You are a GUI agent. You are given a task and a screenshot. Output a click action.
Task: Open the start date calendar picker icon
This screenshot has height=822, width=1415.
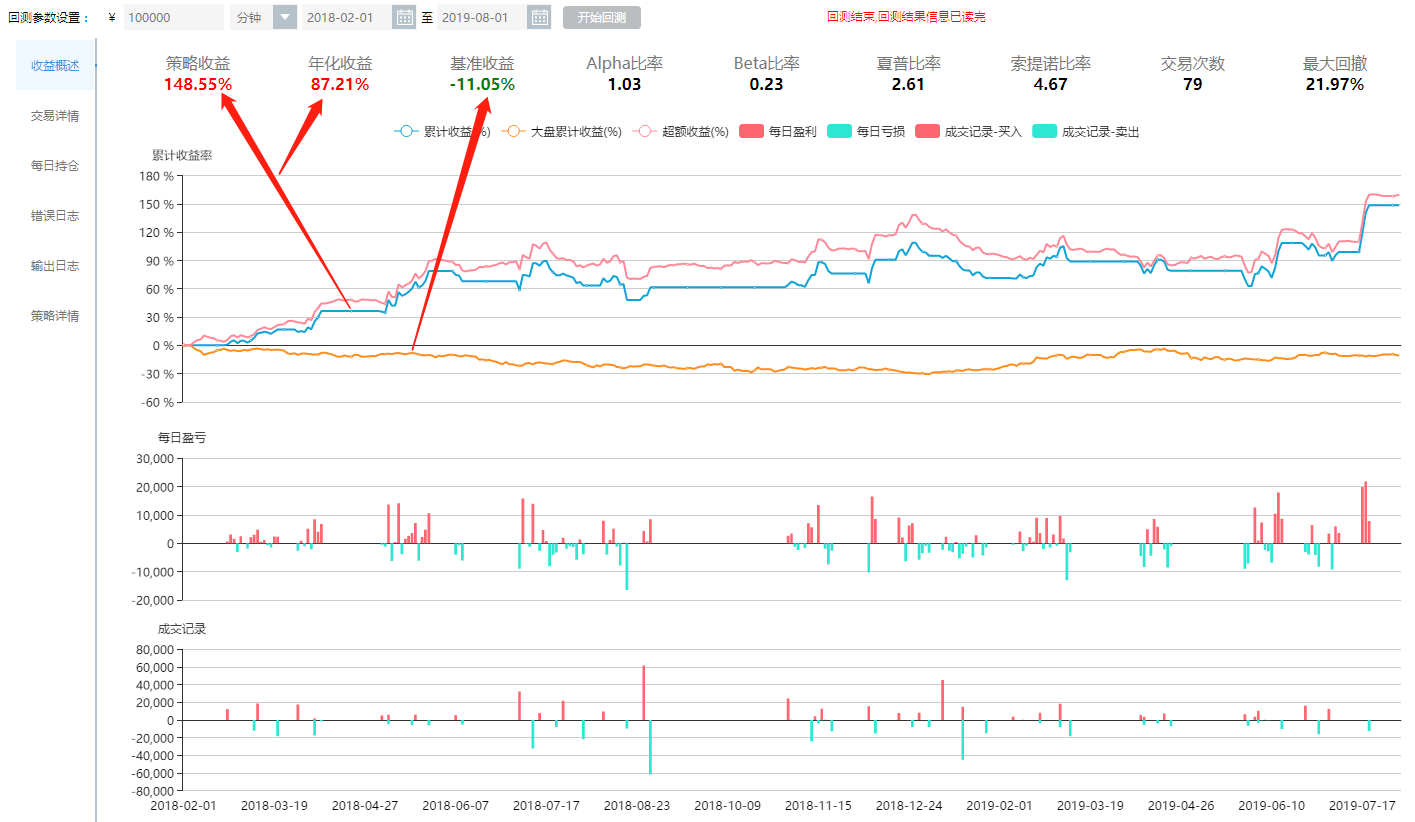point(404,17)
